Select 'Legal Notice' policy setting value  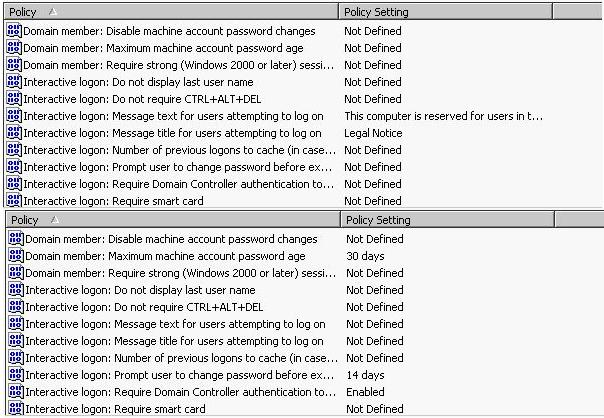[373, 133]
